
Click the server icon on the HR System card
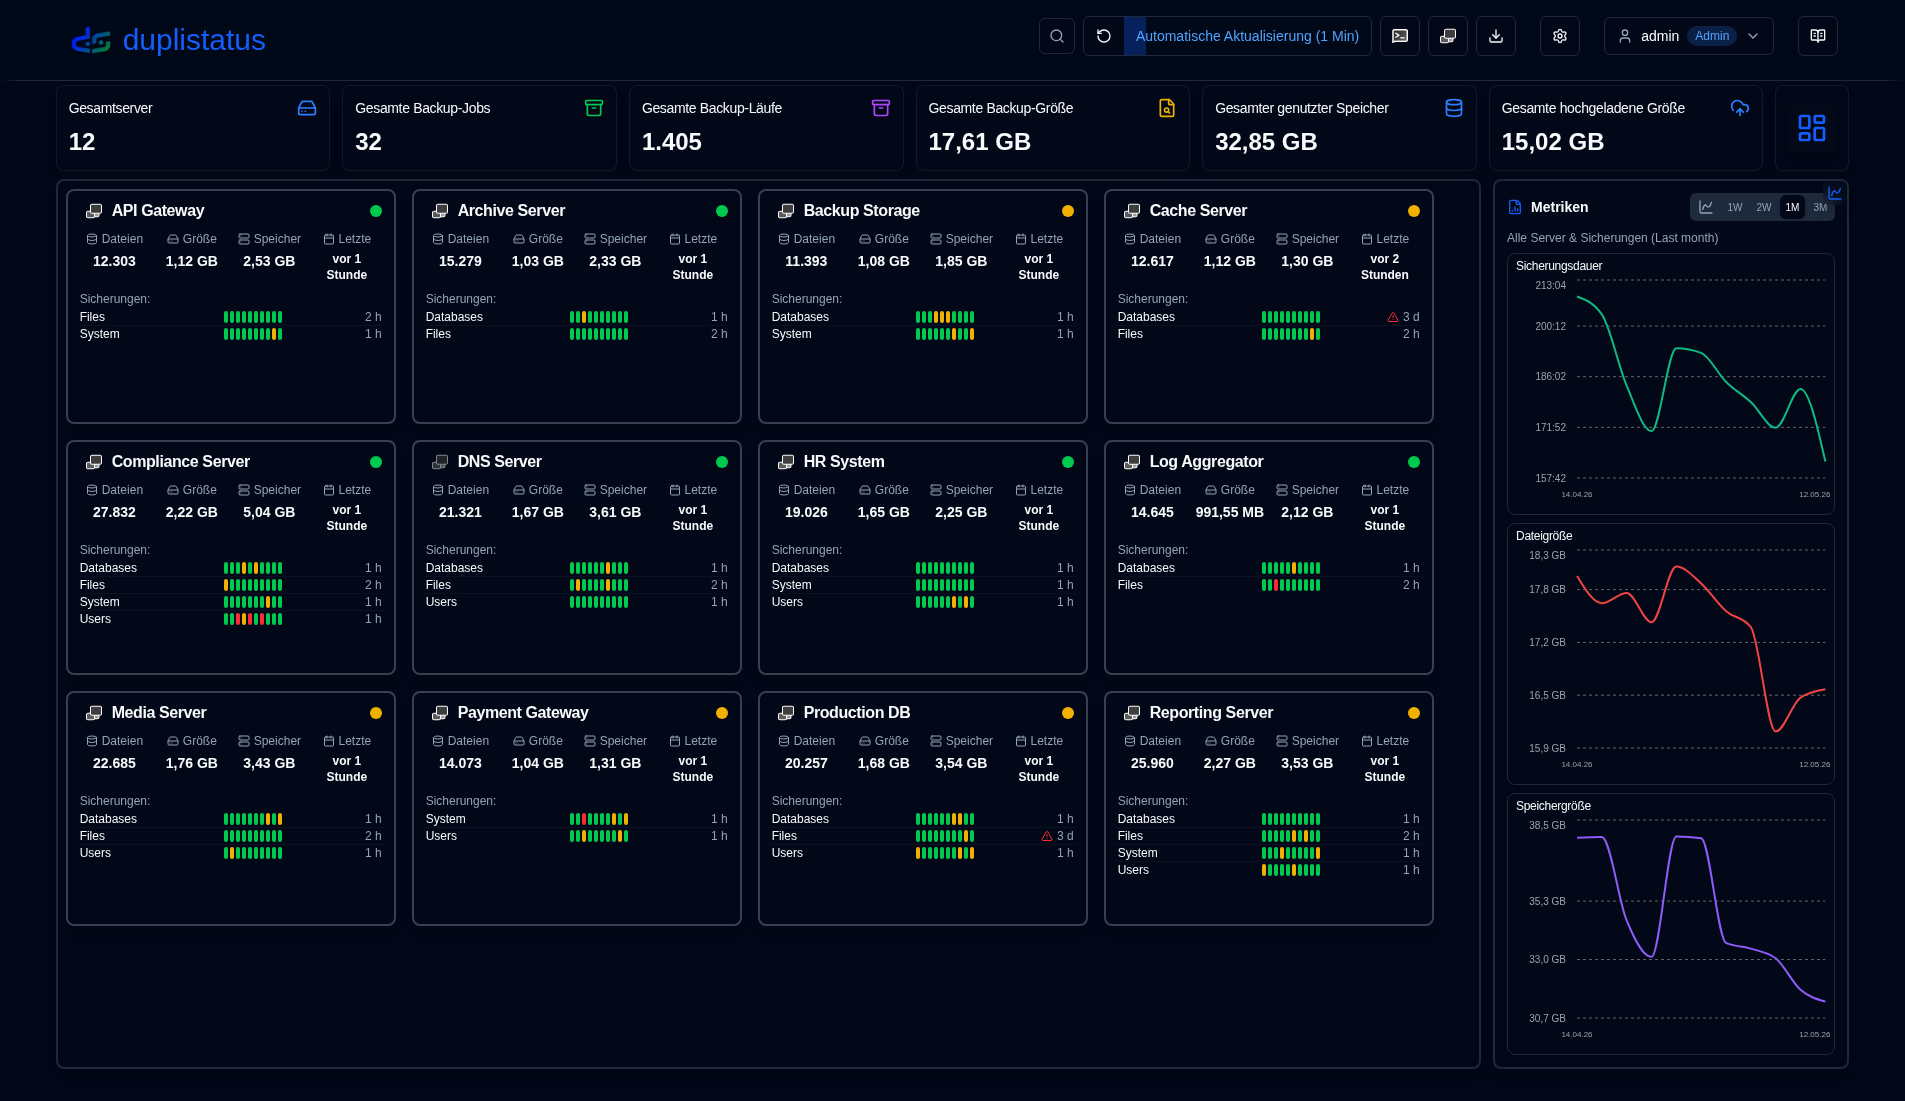coord(786,462)
